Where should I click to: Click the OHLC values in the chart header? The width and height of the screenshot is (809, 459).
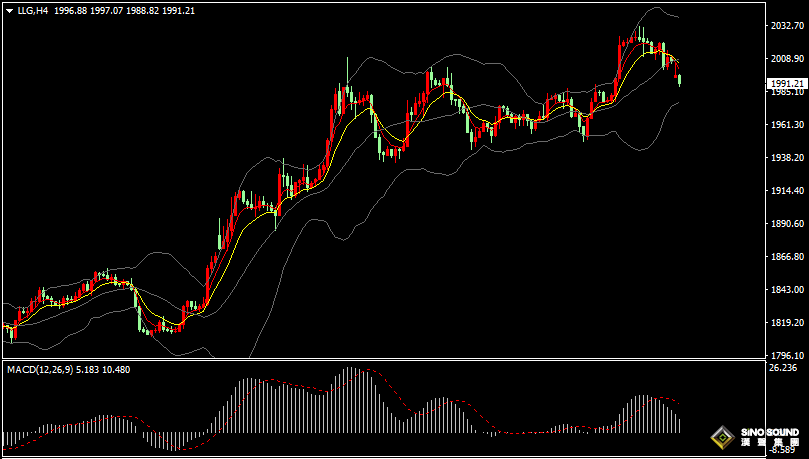[139, 10]
